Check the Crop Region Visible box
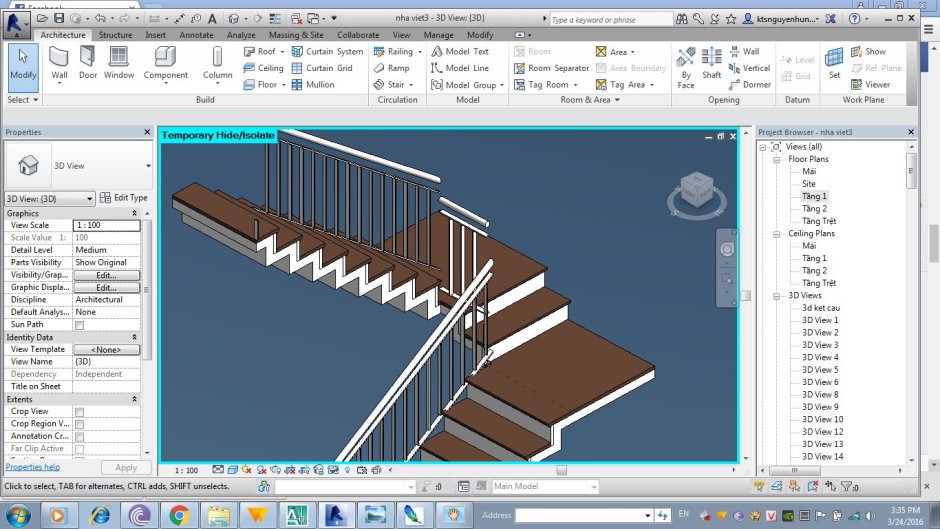 80,424
